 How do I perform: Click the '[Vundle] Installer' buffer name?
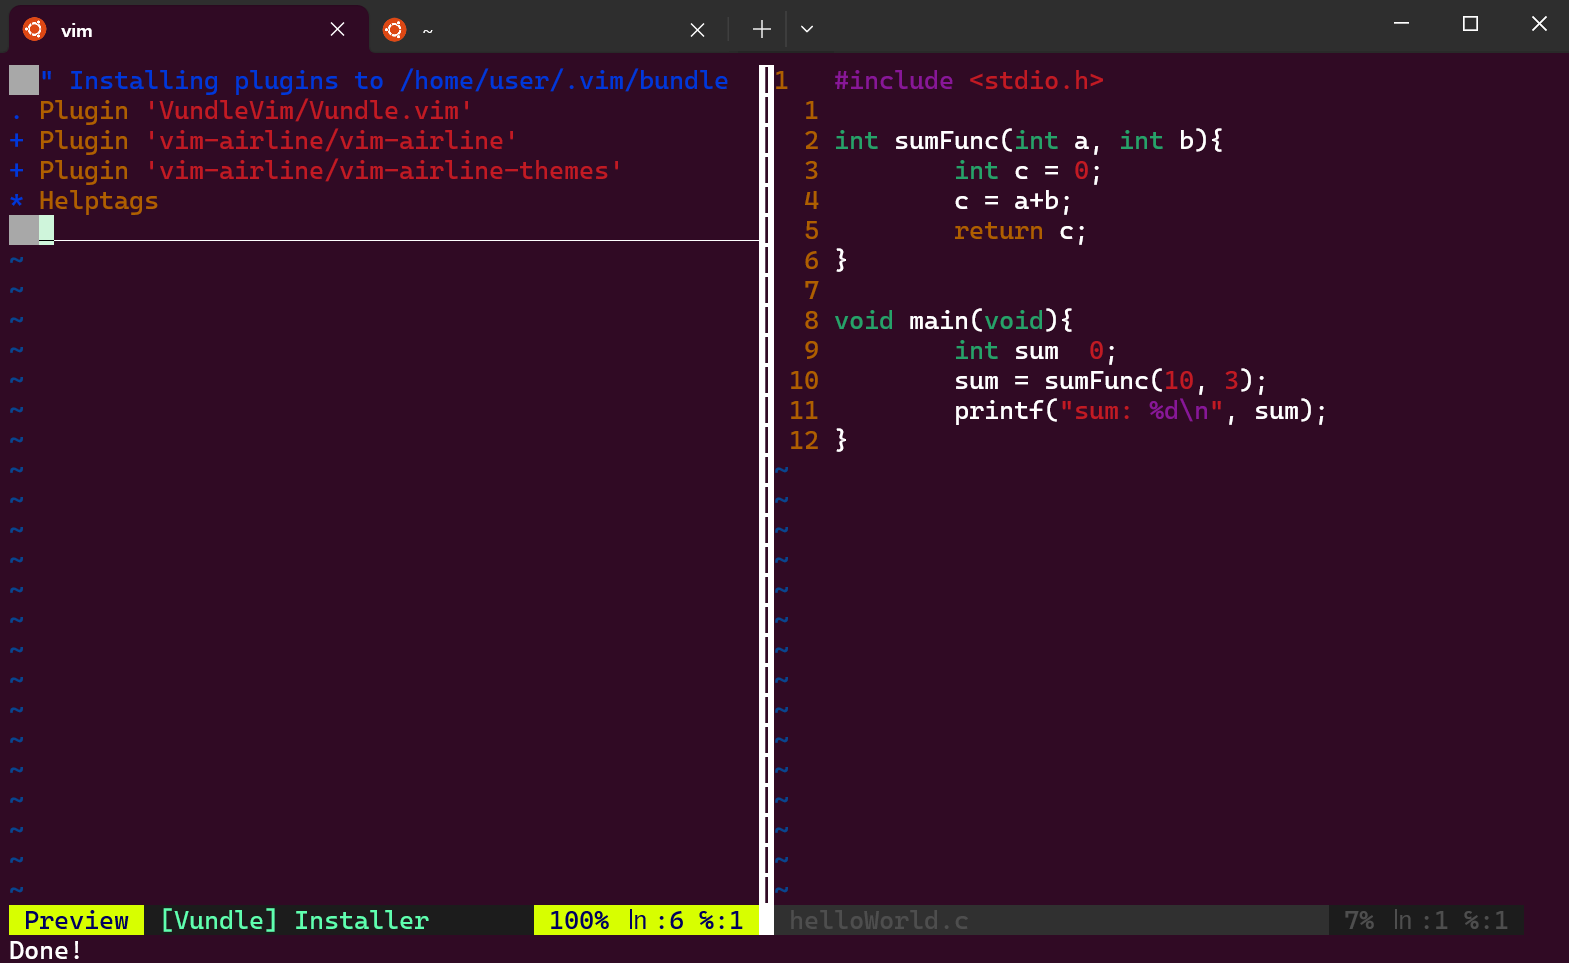[295, 920]
